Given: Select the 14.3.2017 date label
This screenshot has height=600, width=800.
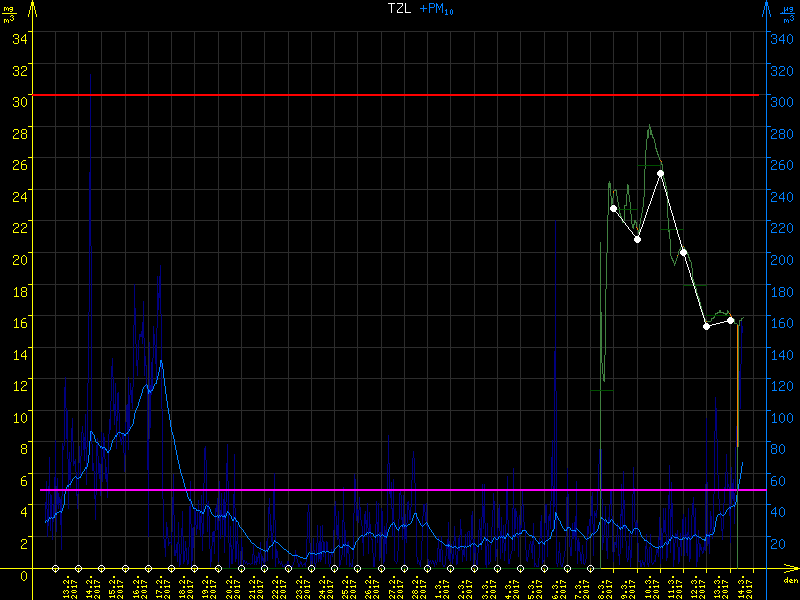Looking at the screenshot, I should (x=742, y=585).
